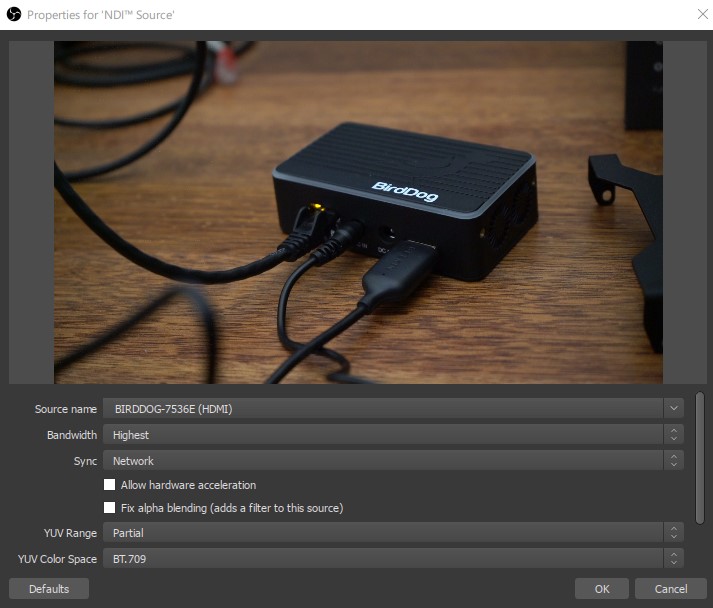The width and height of the screenshot is (713, 608).
Task: Click the Bandwidth label text
Action: click(x=72, y=435)
